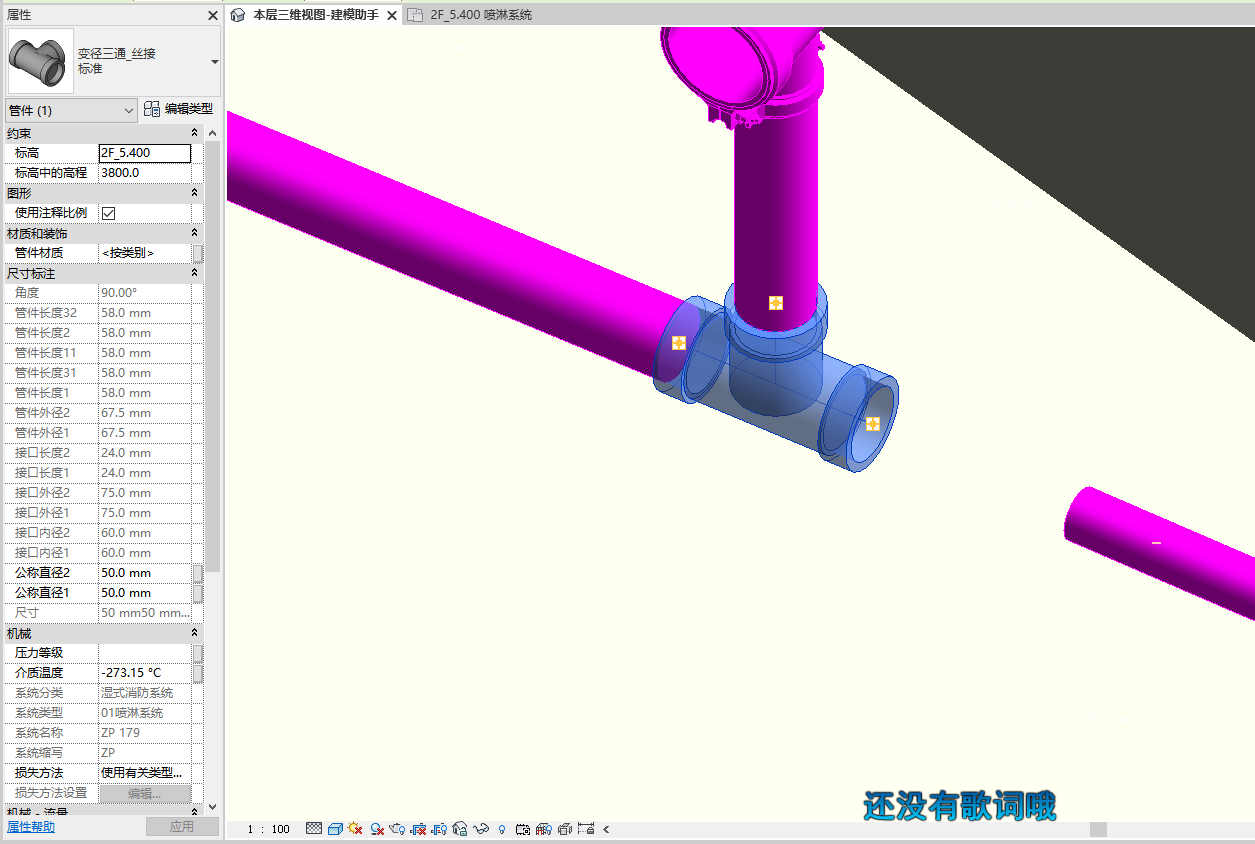Screen dimensions: 1255x844
Task: Toggle the Sun Path icon
Action: pyautogui.click(x=355, y=829)
